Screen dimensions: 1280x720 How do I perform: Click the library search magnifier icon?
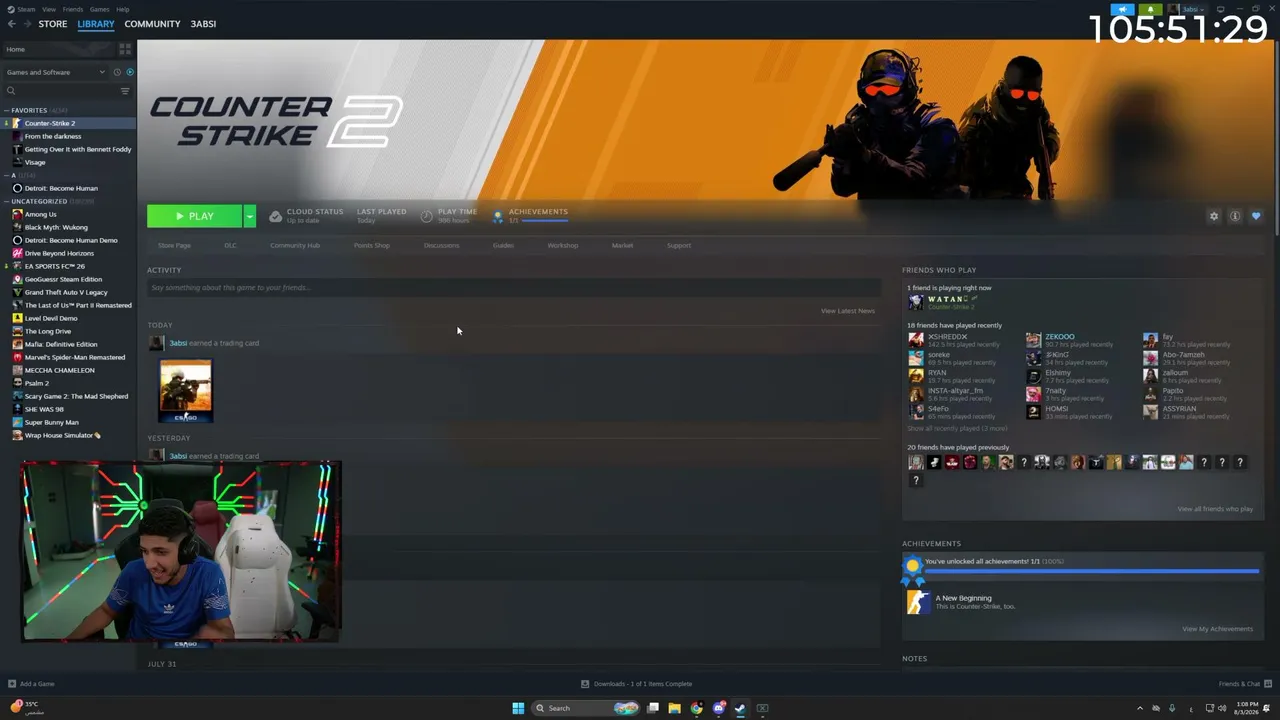click(11, 91)
